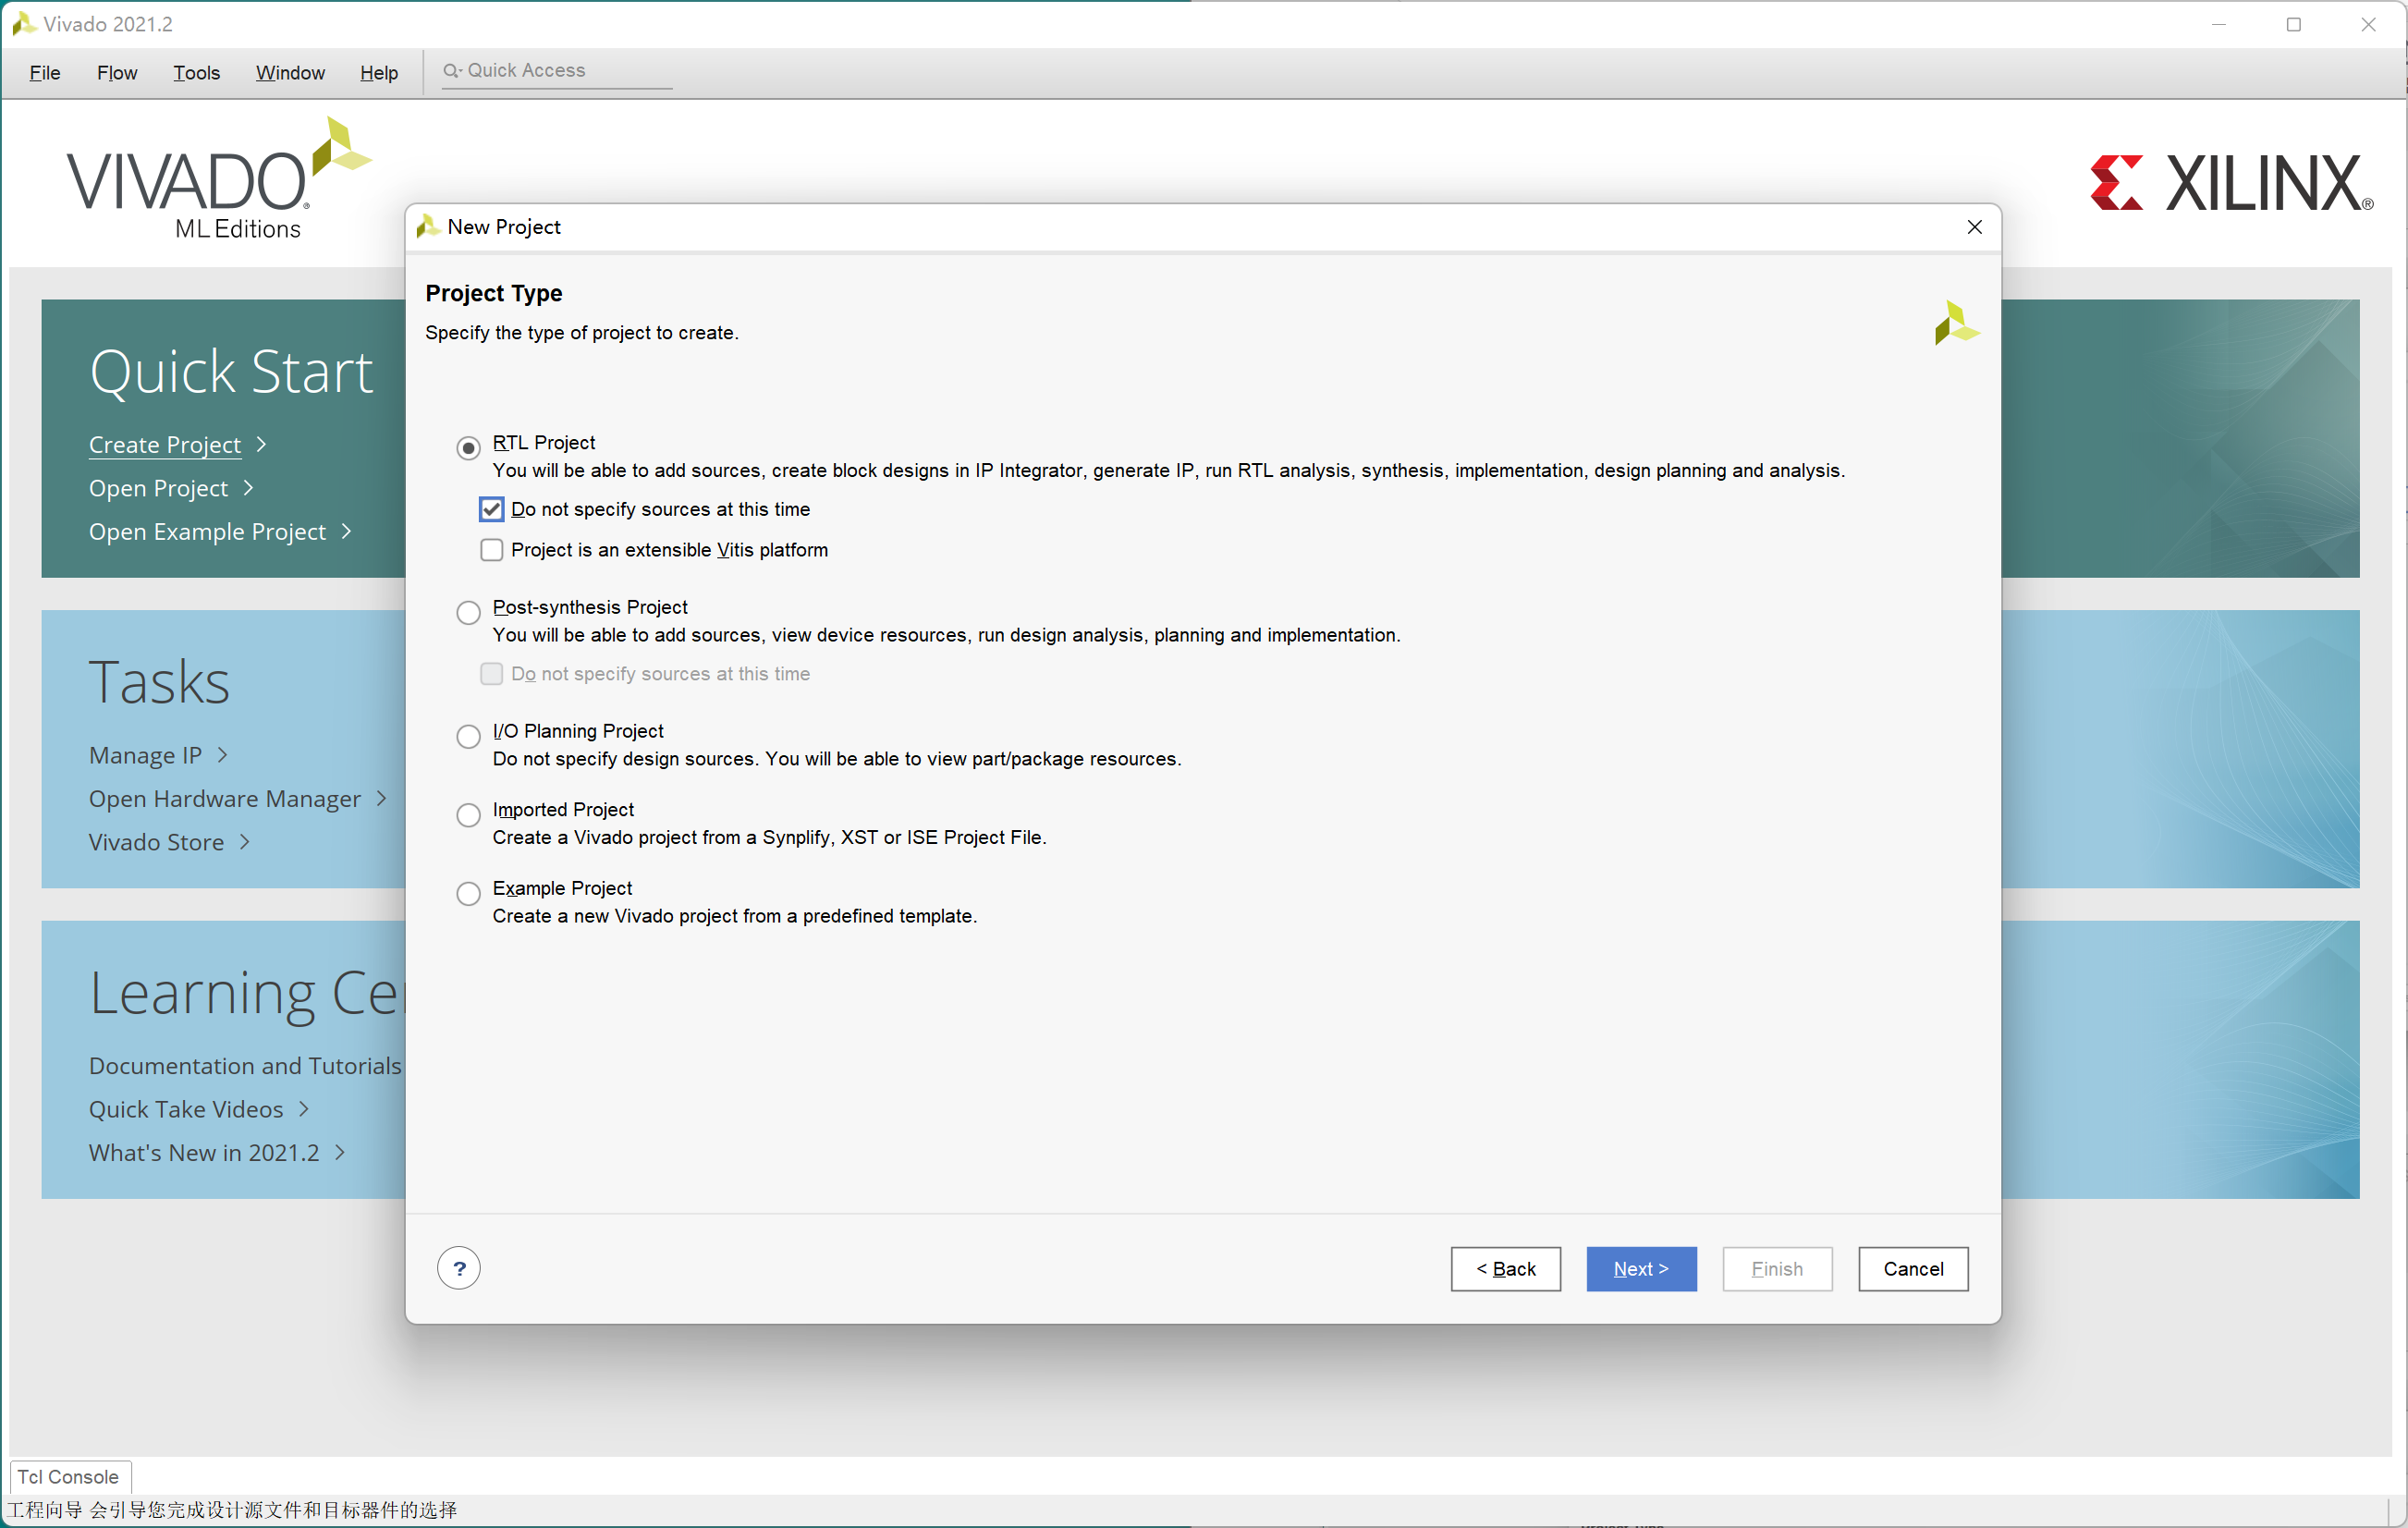
Task: Select the Post-synthesis Project radio button
Action: coord(469,607)
